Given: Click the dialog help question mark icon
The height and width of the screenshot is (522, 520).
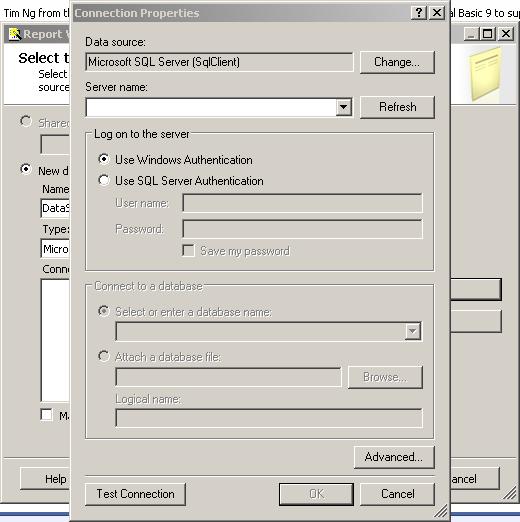Looking at the screenshot, I should click(x=419, y=13).
